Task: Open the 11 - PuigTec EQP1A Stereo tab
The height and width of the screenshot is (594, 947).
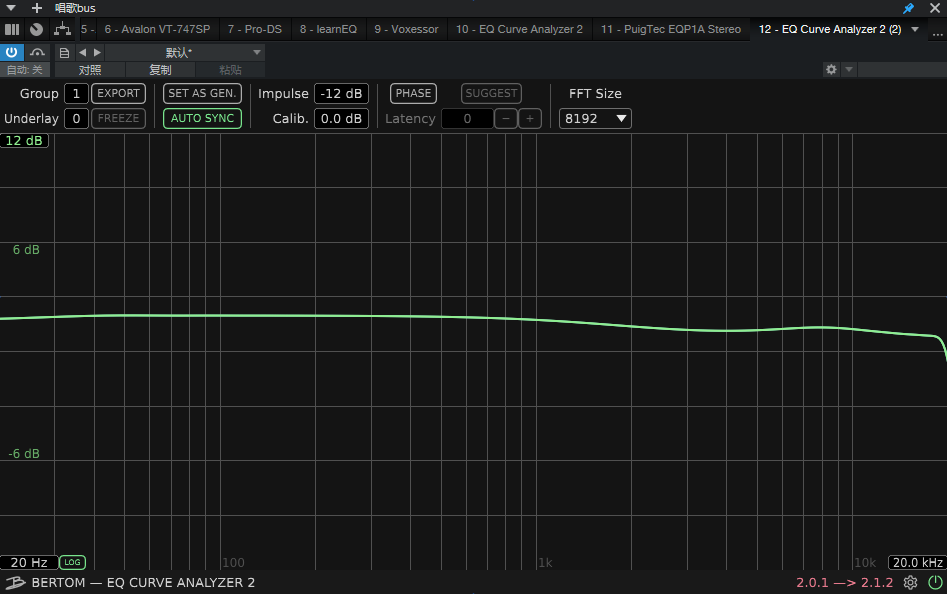Action: coord(670,29)
